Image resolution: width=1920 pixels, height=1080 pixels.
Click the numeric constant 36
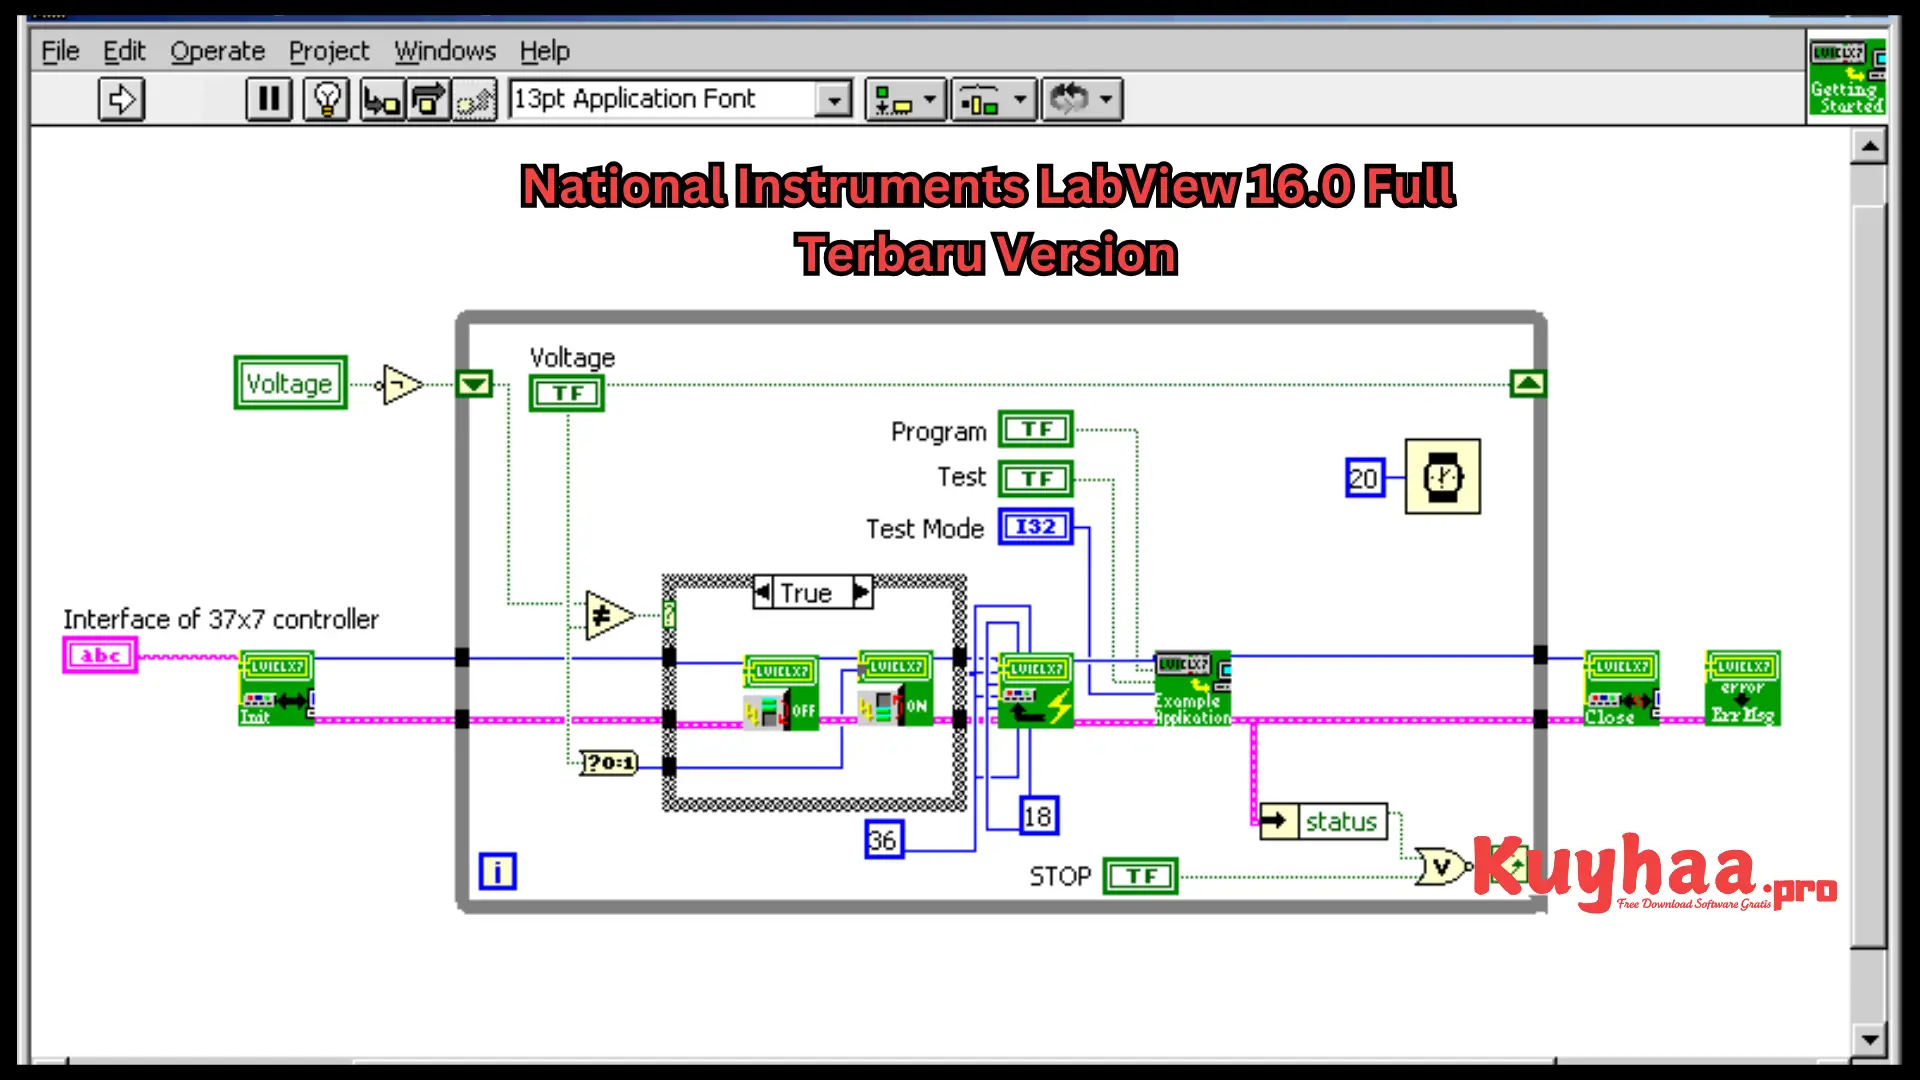point(884,840)
